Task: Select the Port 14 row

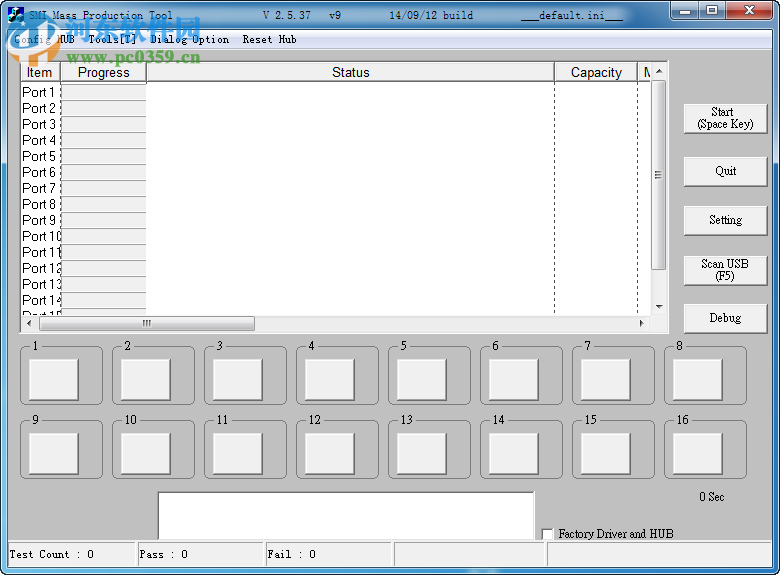Action: pyautogui.click(x=336, y=300)
